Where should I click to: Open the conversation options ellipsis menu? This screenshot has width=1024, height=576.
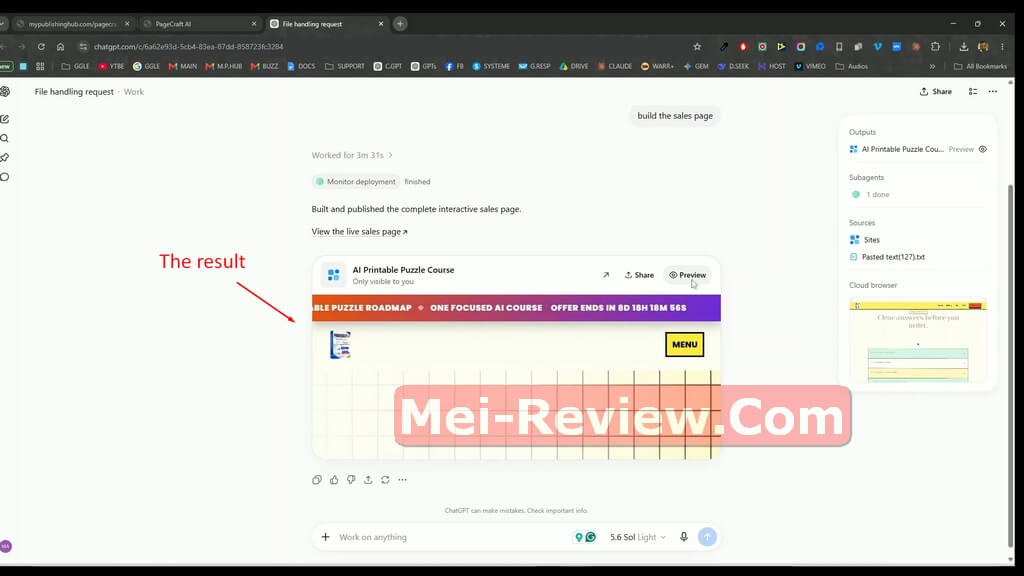tap(993, 91)
